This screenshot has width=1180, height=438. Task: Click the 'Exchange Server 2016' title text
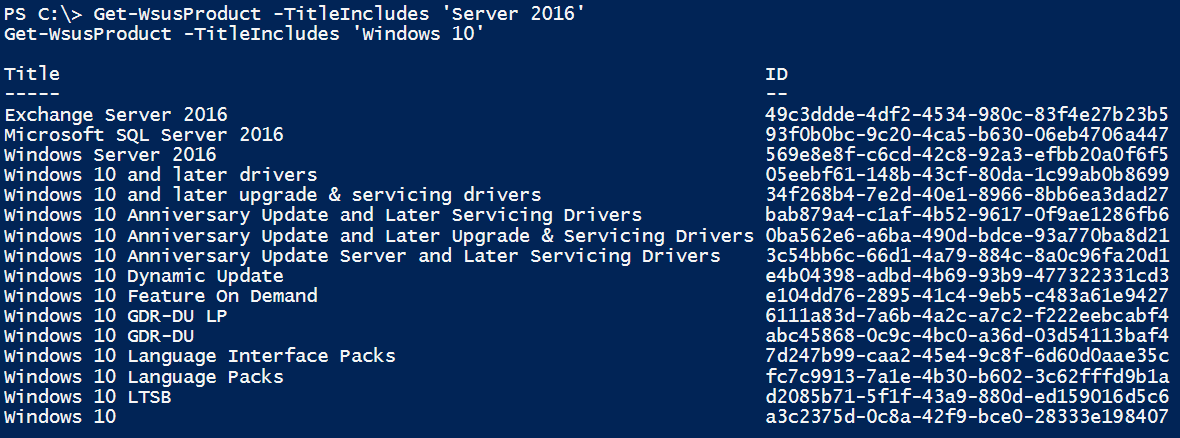(116, 114)
